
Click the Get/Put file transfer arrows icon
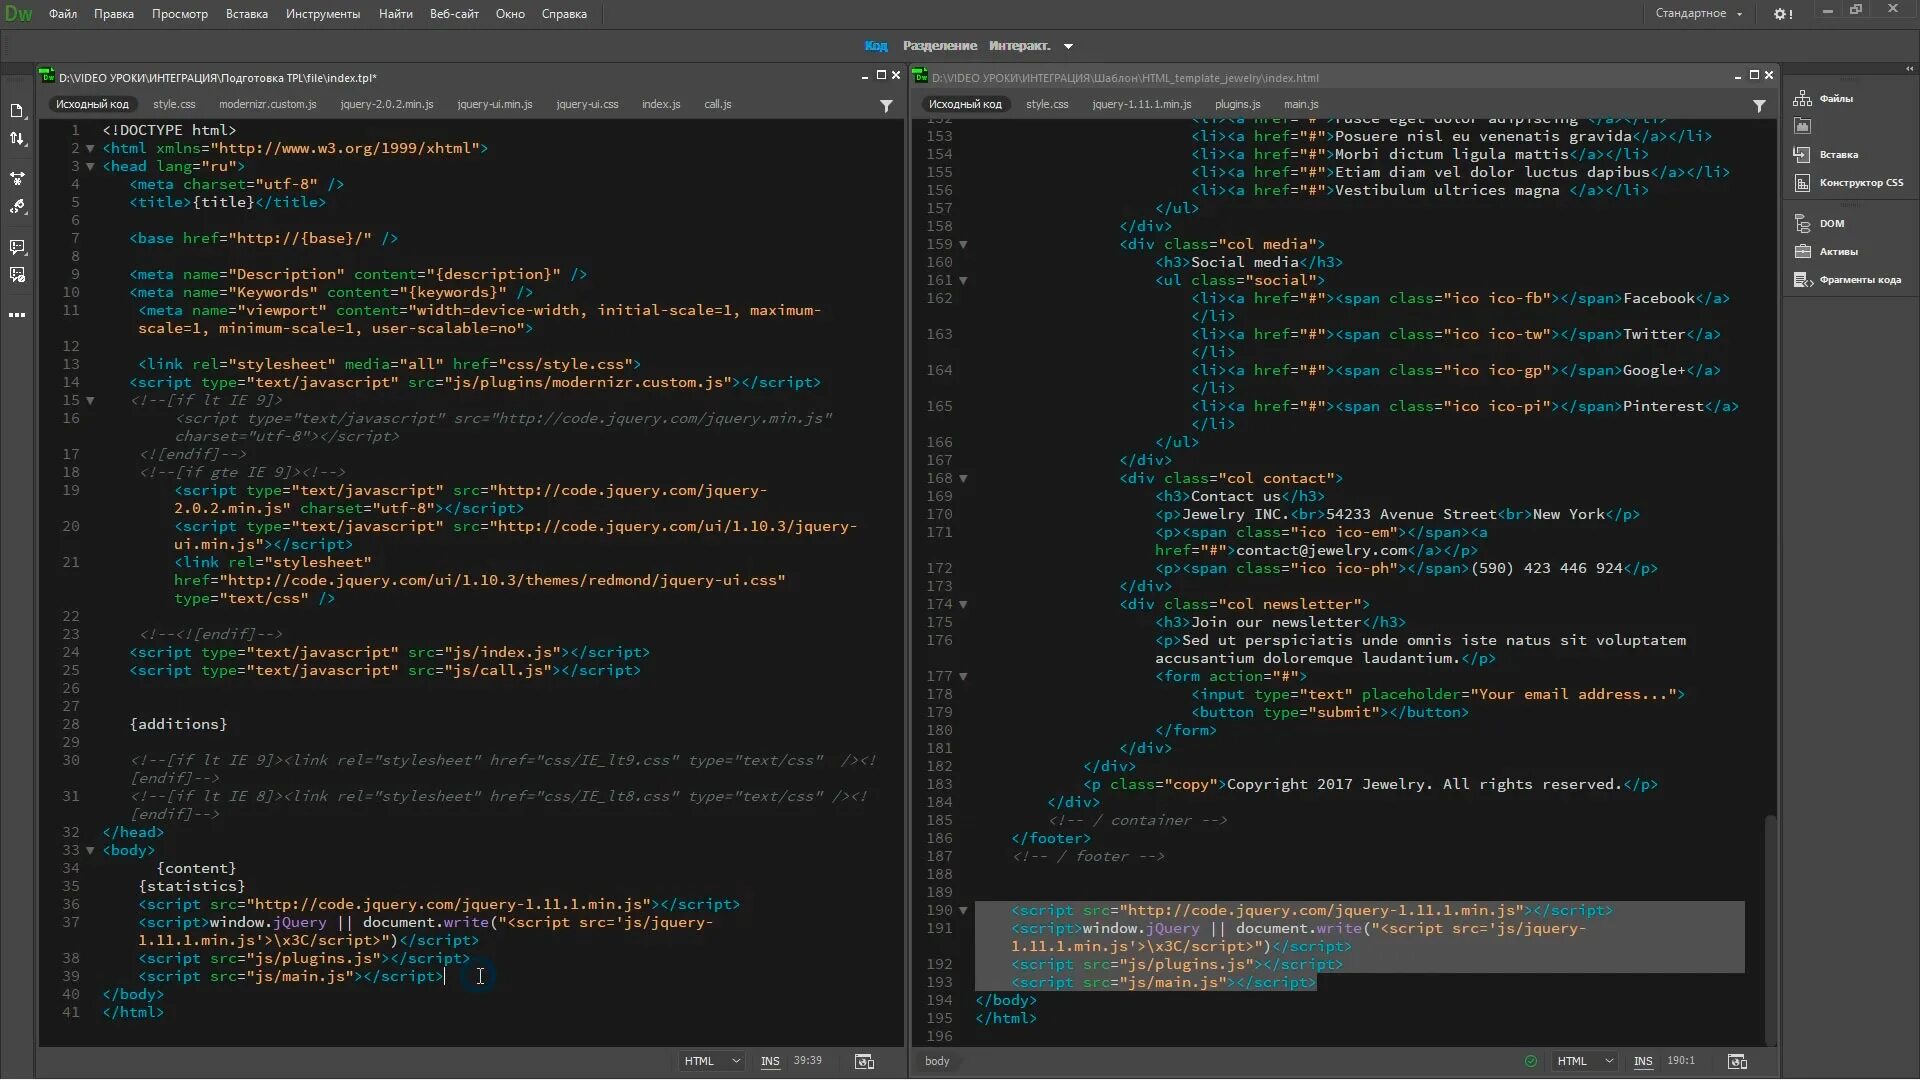coord(17,139)
